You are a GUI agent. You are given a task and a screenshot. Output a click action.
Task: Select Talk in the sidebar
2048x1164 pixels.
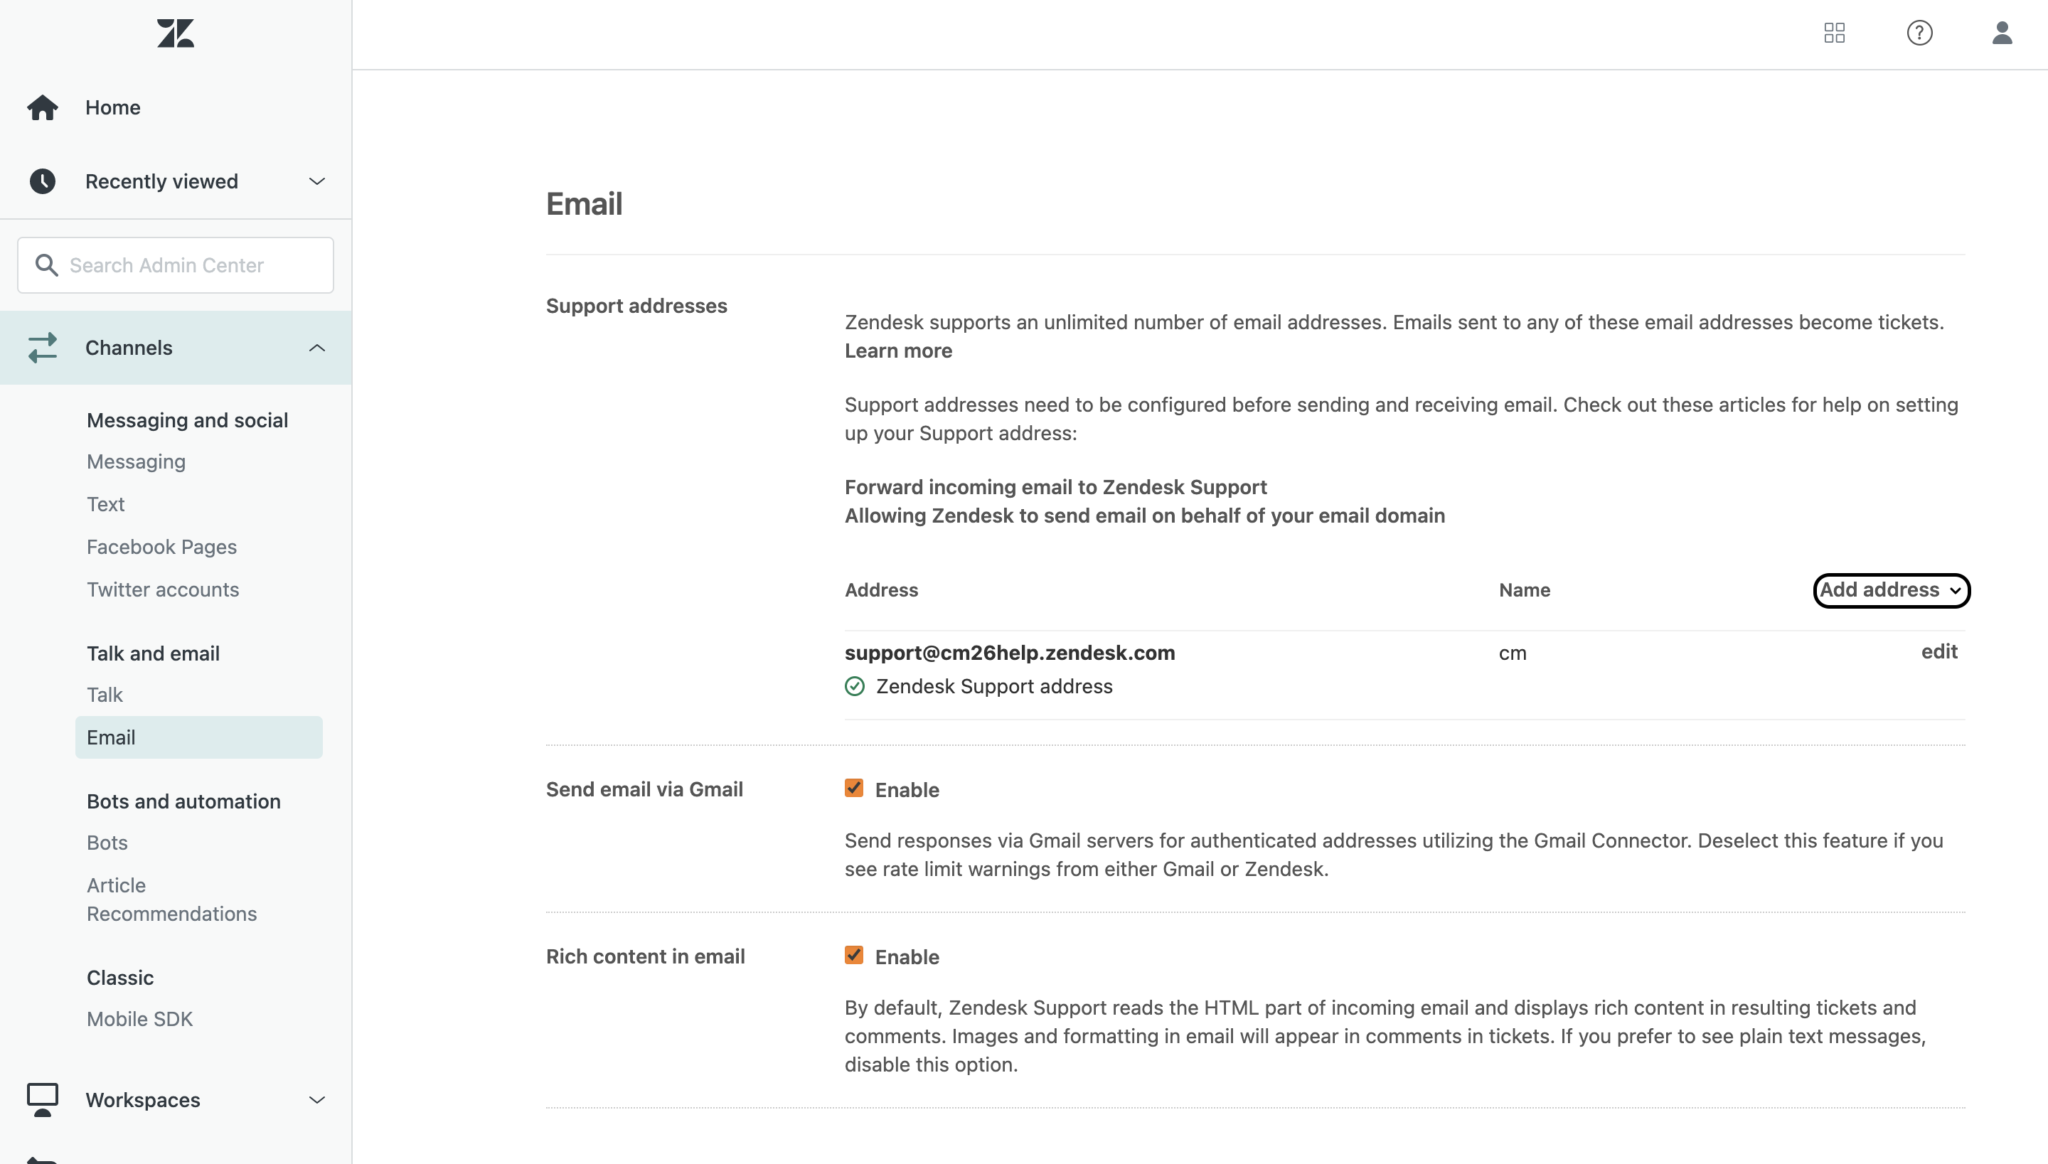[104, 694]
